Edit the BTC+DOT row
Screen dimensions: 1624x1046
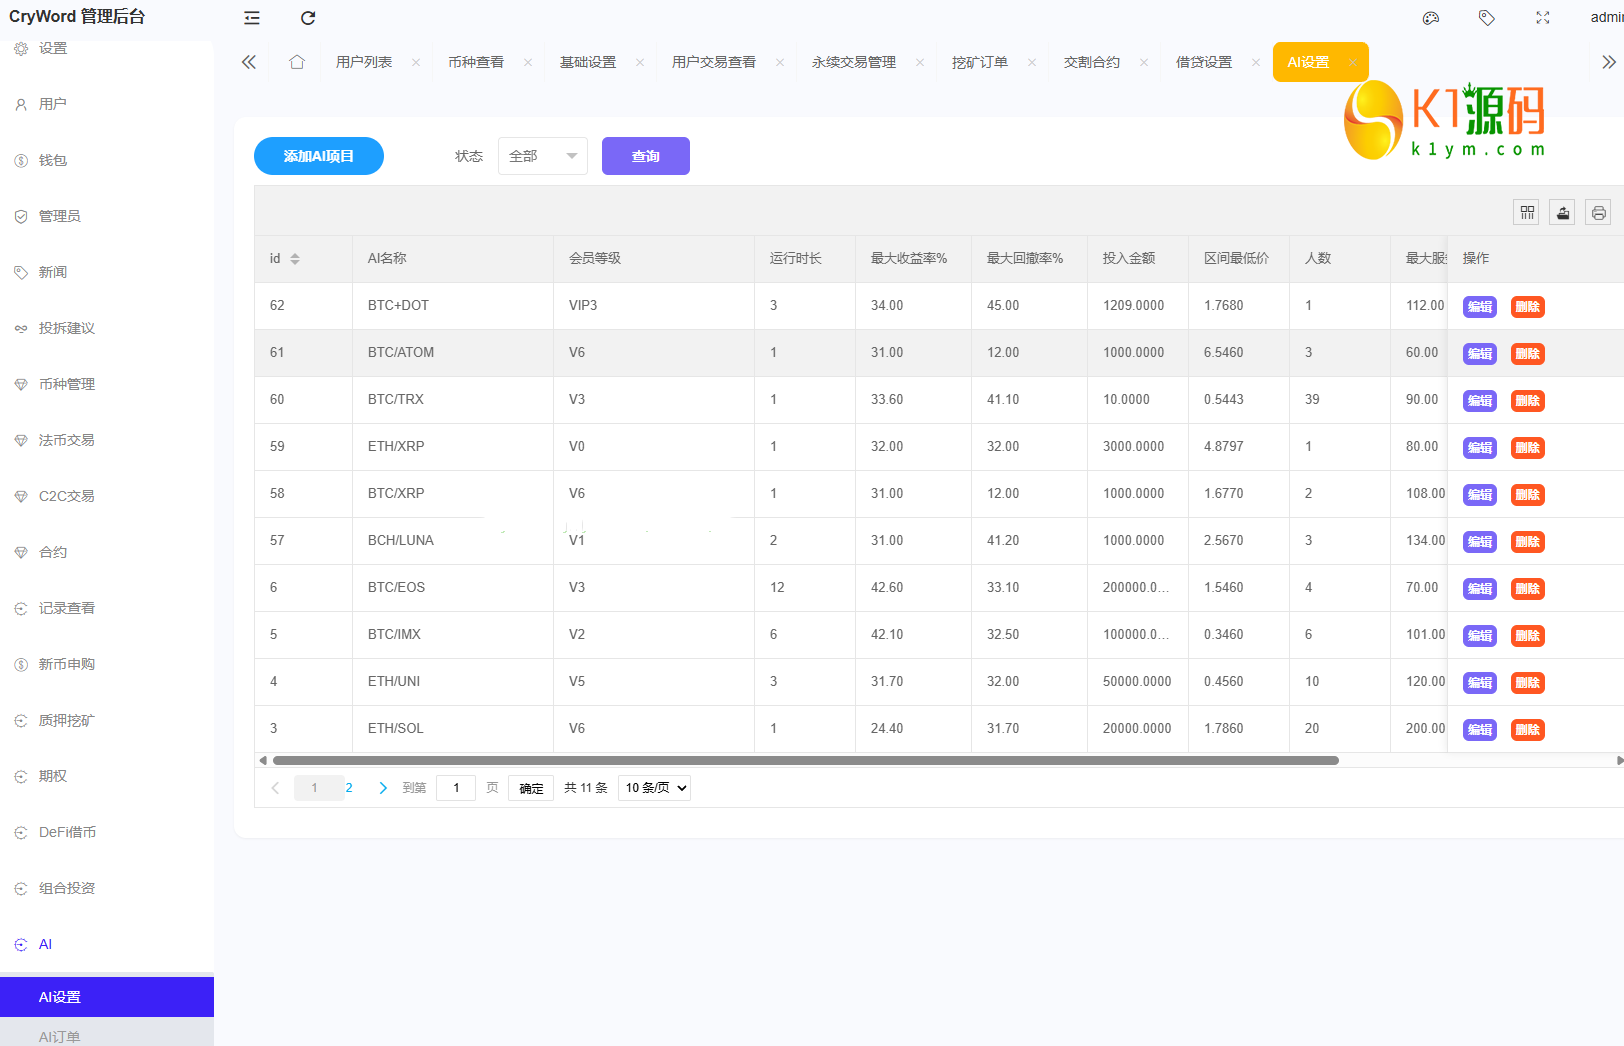point(1480,307)
